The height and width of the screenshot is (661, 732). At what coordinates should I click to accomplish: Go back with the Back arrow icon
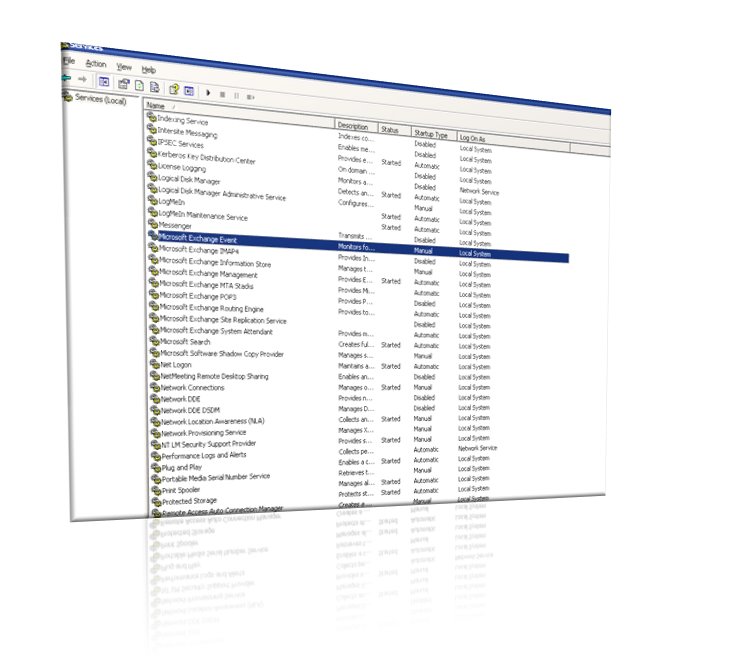coord(66,77)
